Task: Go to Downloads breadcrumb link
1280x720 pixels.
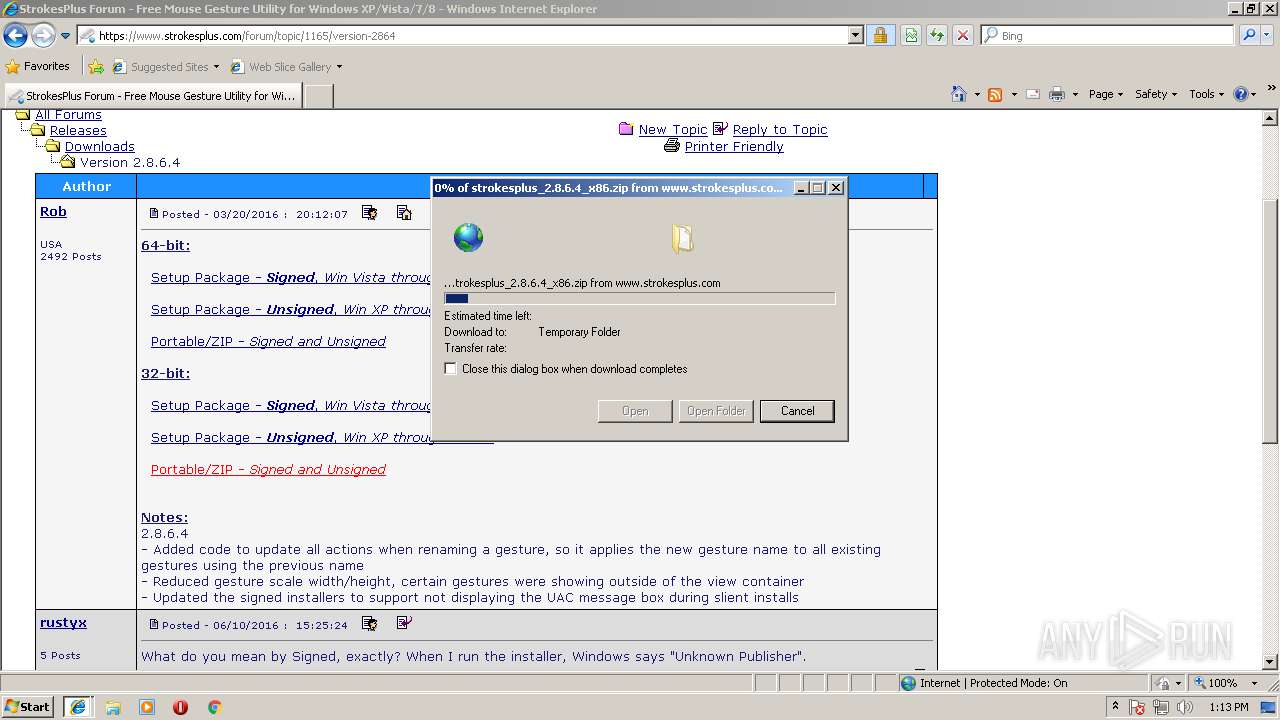Action: [x=100, y=146]
